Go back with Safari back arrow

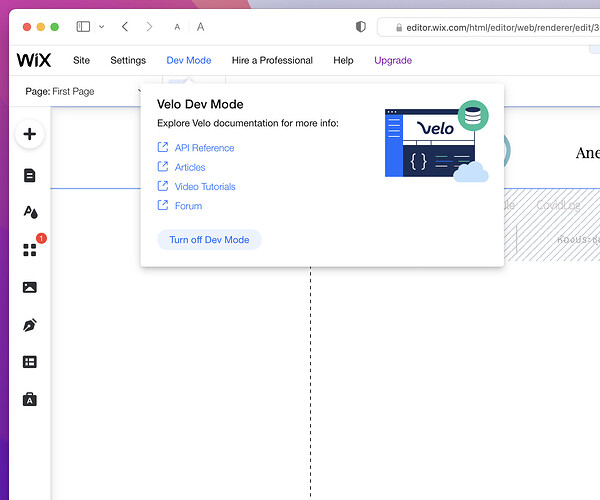[125, 27]
